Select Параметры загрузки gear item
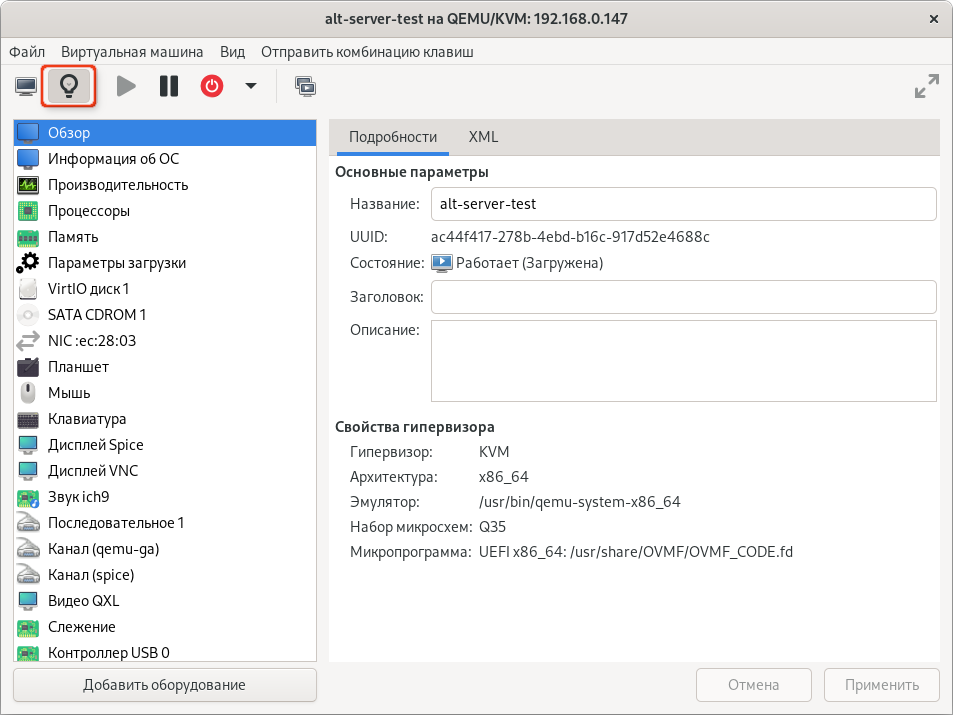The image size is (953, 715). (116, 263)
